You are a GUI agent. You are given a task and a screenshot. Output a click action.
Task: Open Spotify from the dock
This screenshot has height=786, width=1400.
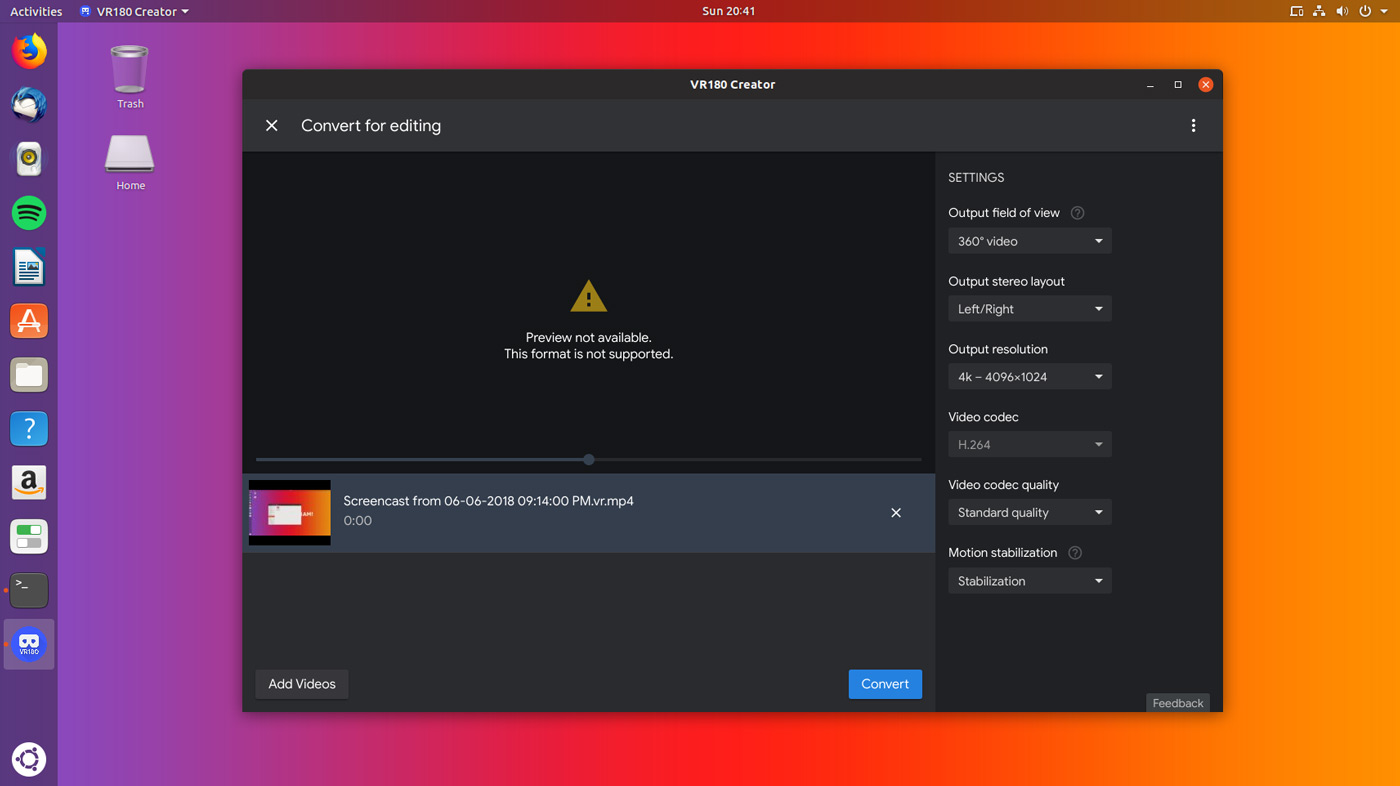(x=29, y=213)
